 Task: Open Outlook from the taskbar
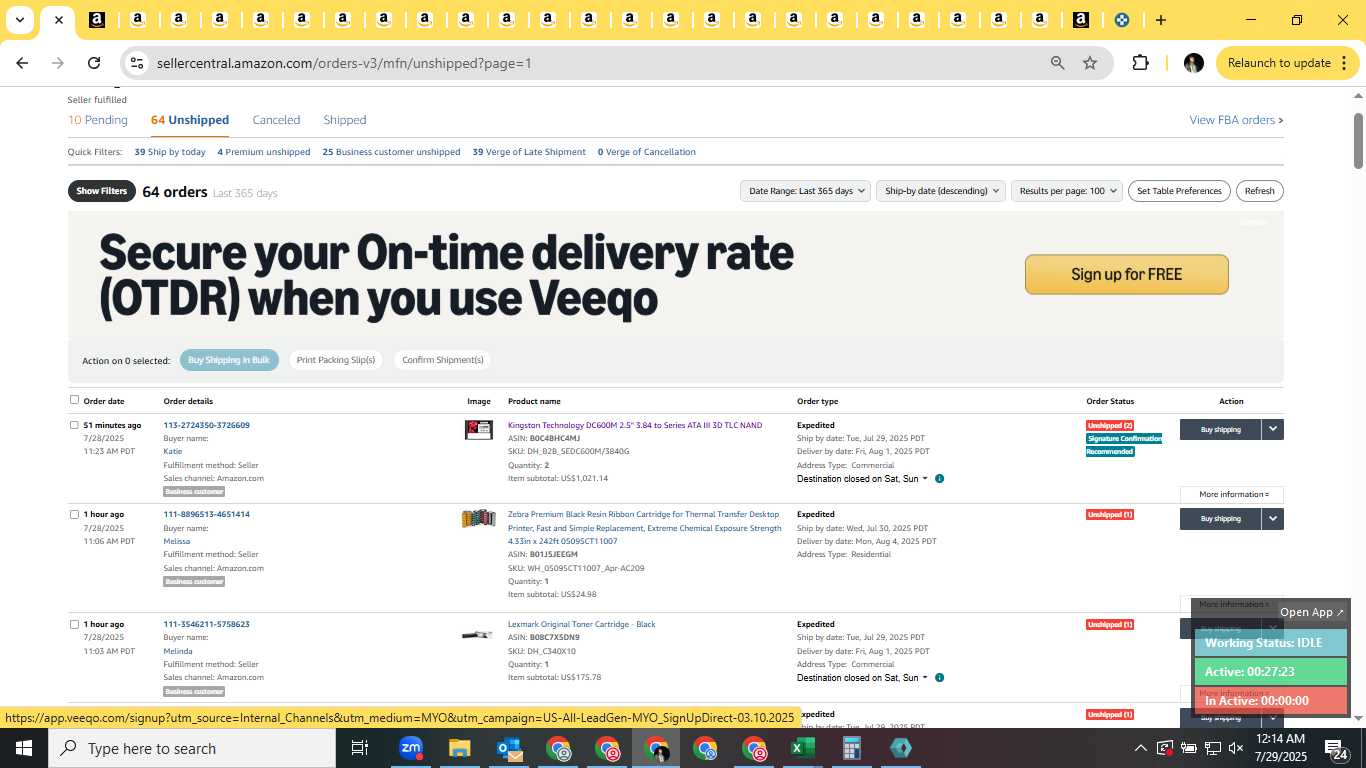[x=509, y=748]
